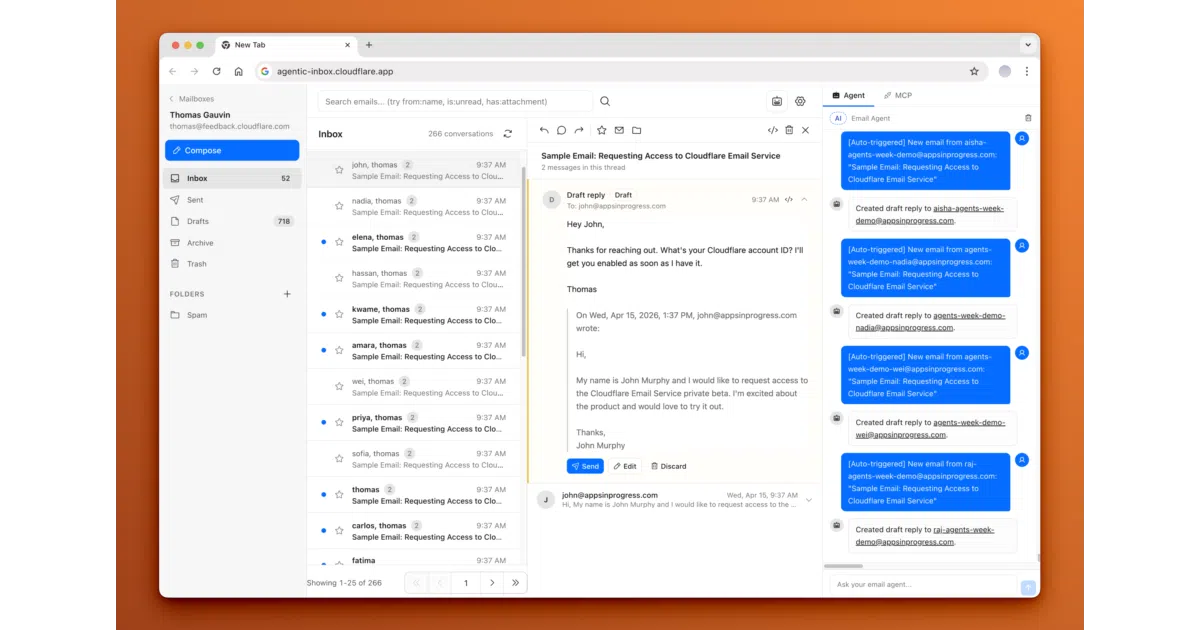
Task: Star the open email thread
Action: 602,130
